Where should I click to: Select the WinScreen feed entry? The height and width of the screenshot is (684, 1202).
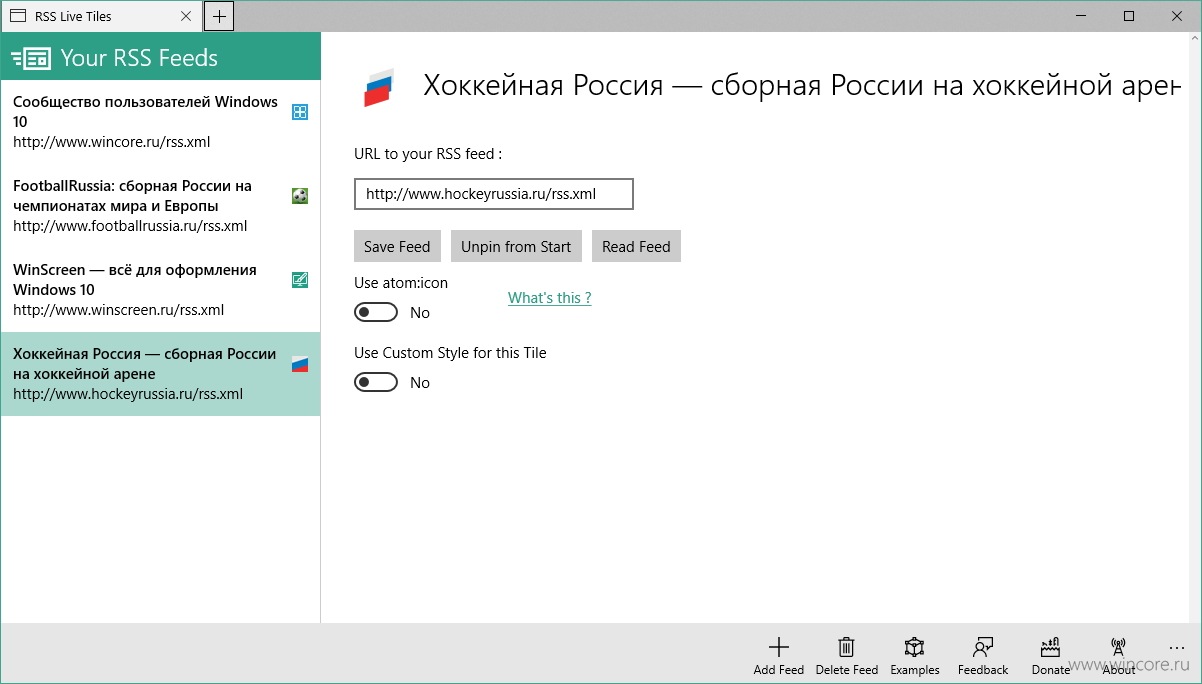pos(160,290)
